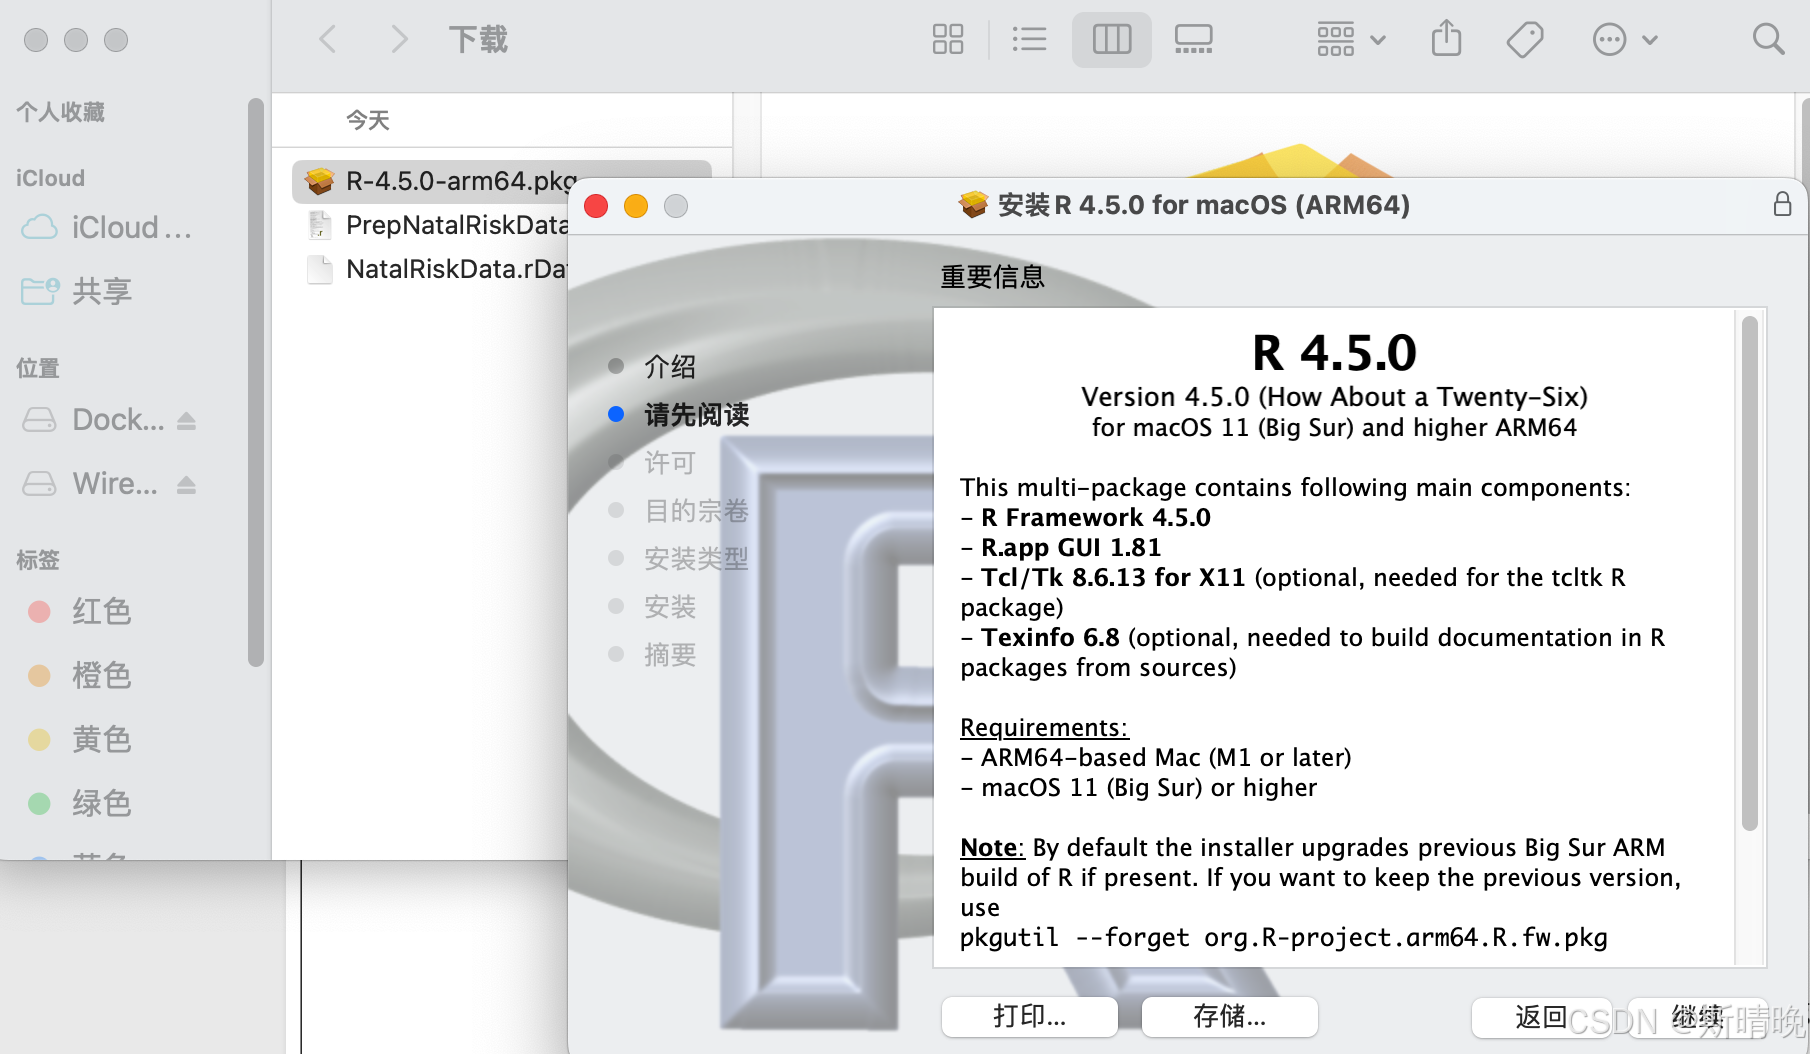Click the 请先阅读 installer step

(x=697, y=415)
